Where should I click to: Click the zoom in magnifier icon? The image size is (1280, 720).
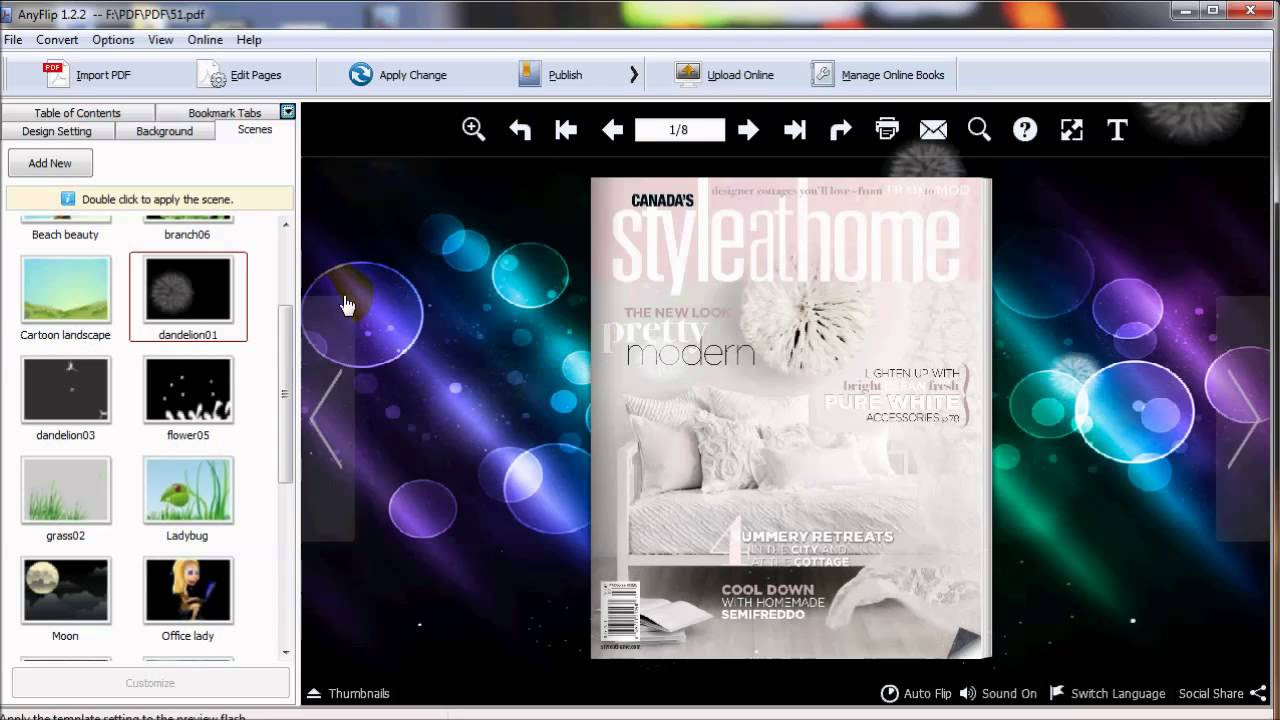[x=473, y=129]
